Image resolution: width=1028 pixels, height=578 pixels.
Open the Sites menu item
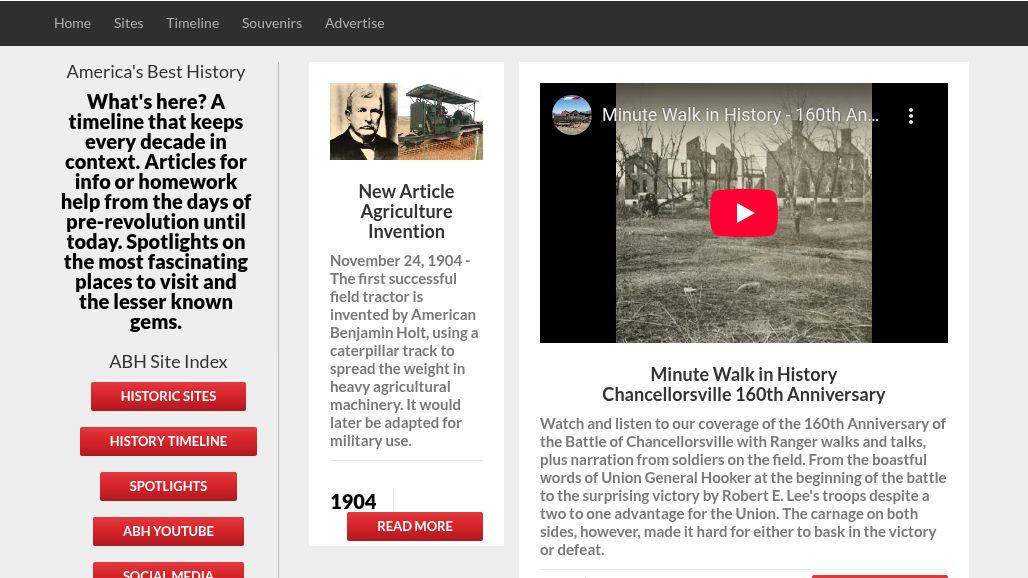coord(128,23)
